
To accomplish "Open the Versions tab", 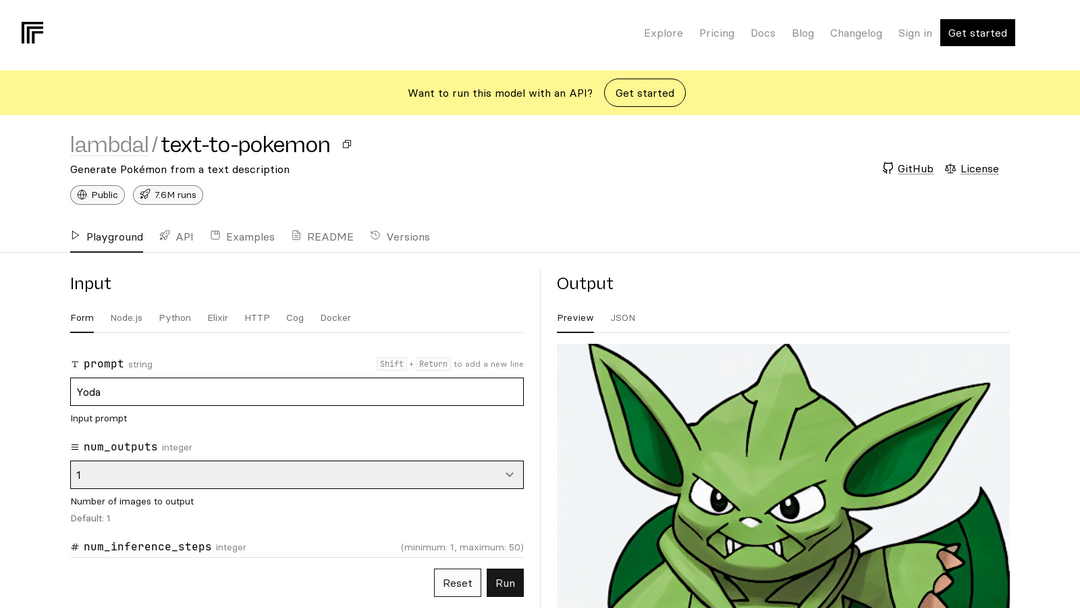I will [x=400, y=237].
